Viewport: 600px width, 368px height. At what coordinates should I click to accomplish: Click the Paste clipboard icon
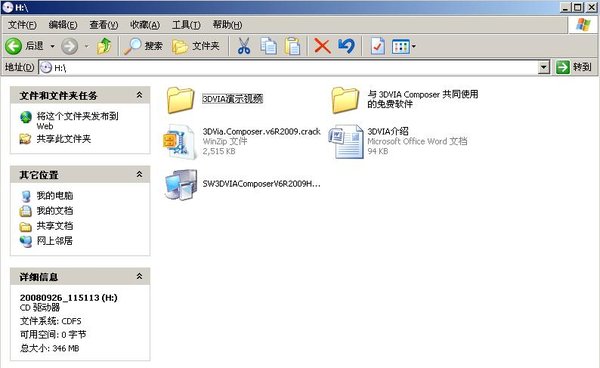[x=293, y=46]
